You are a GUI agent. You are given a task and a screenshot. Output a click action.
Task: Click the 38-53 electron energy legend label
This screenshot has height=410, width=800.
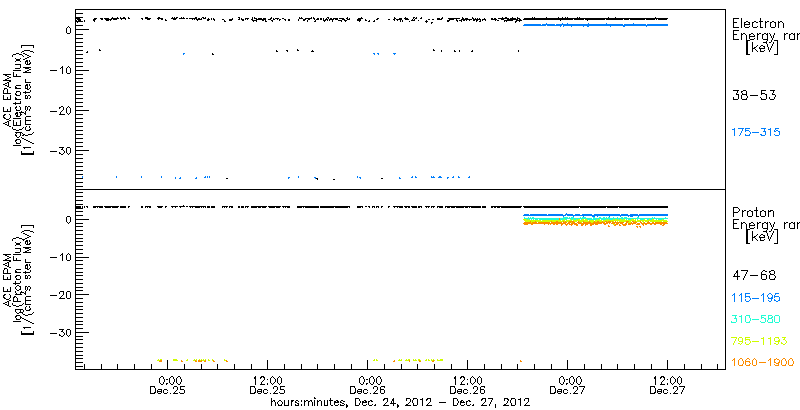(754, 95)
